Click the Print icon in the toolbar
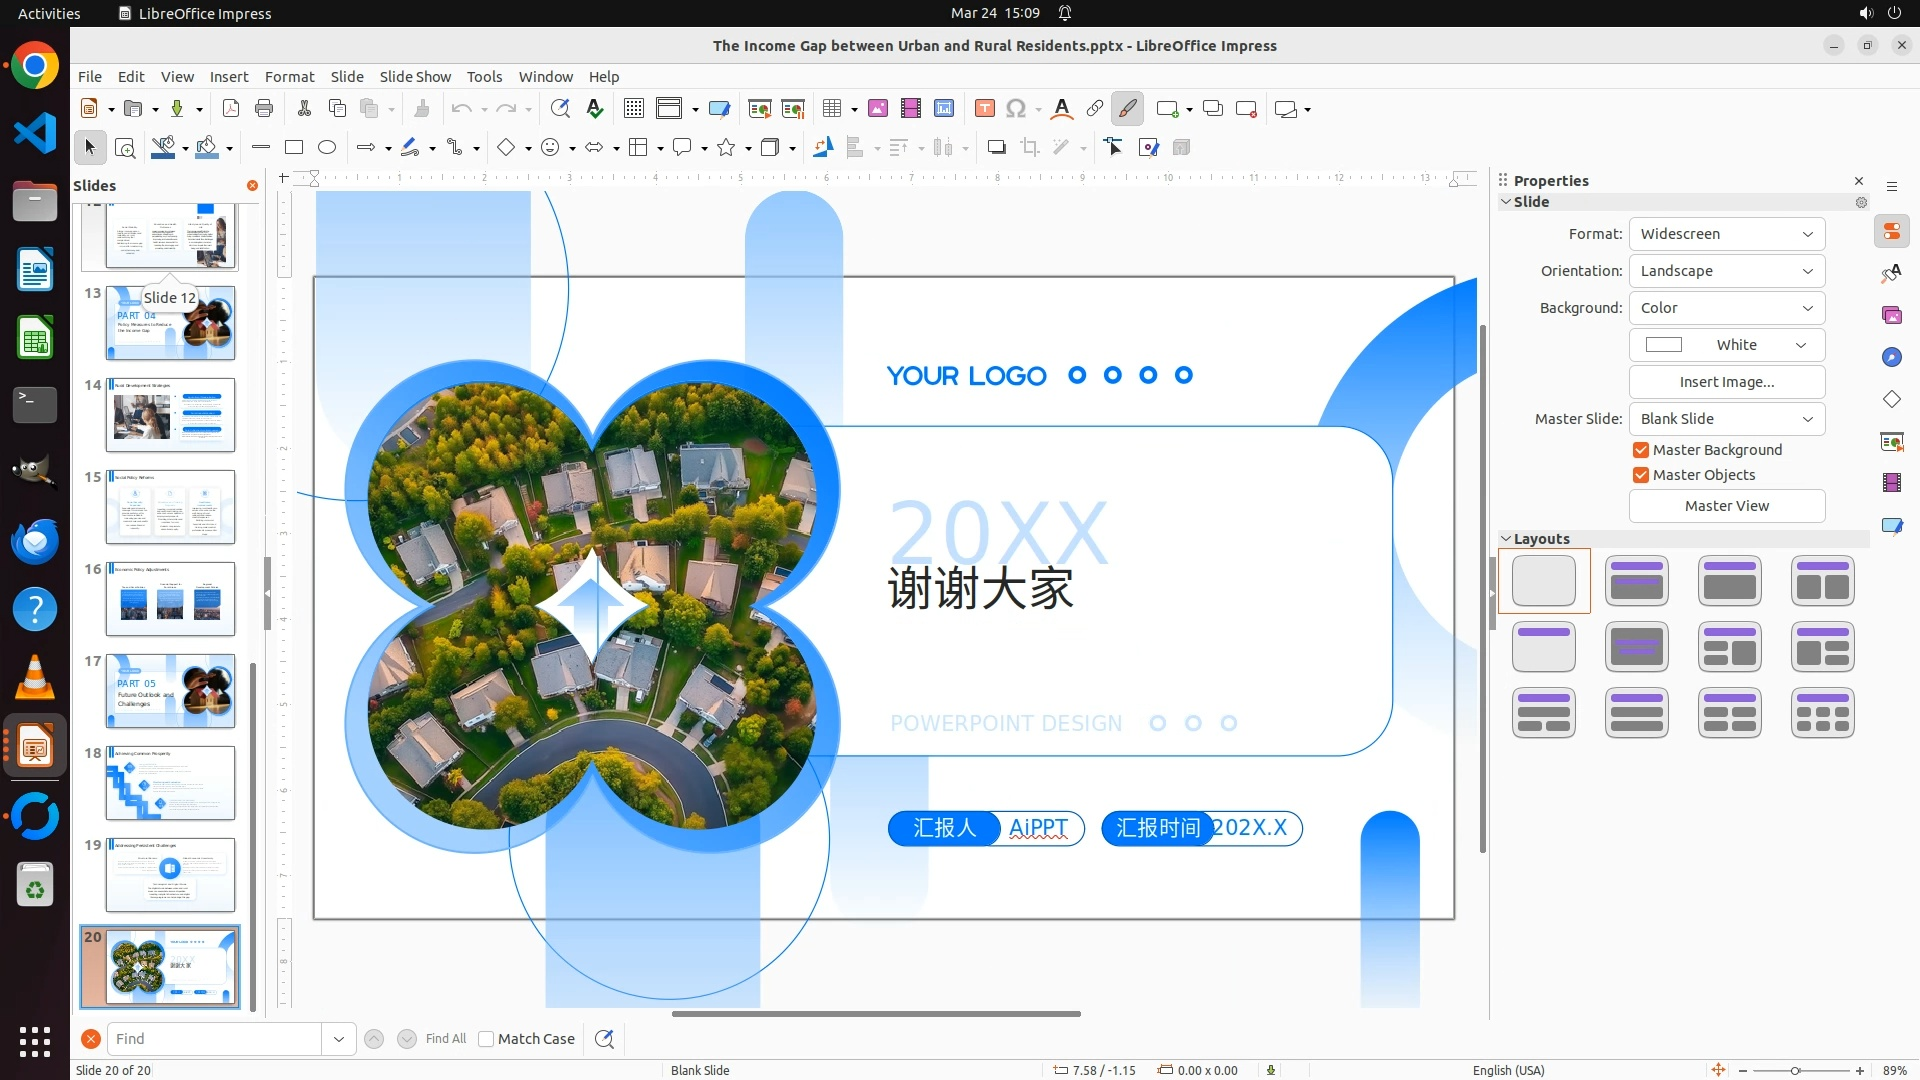The height and width of the screenshot is (1080, 1920). (x=264, y=109)
